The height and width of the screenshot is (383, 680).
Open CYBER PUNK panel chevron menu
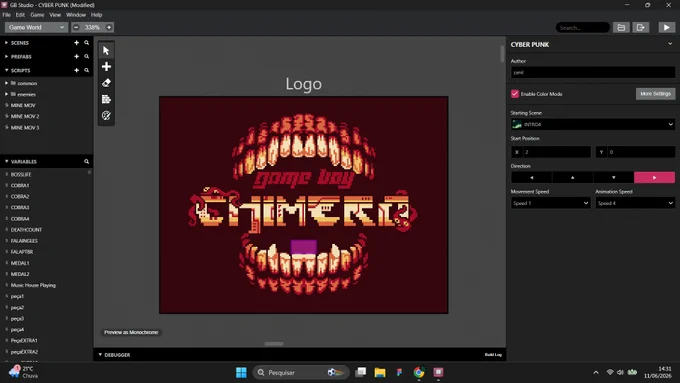point(670,44)
